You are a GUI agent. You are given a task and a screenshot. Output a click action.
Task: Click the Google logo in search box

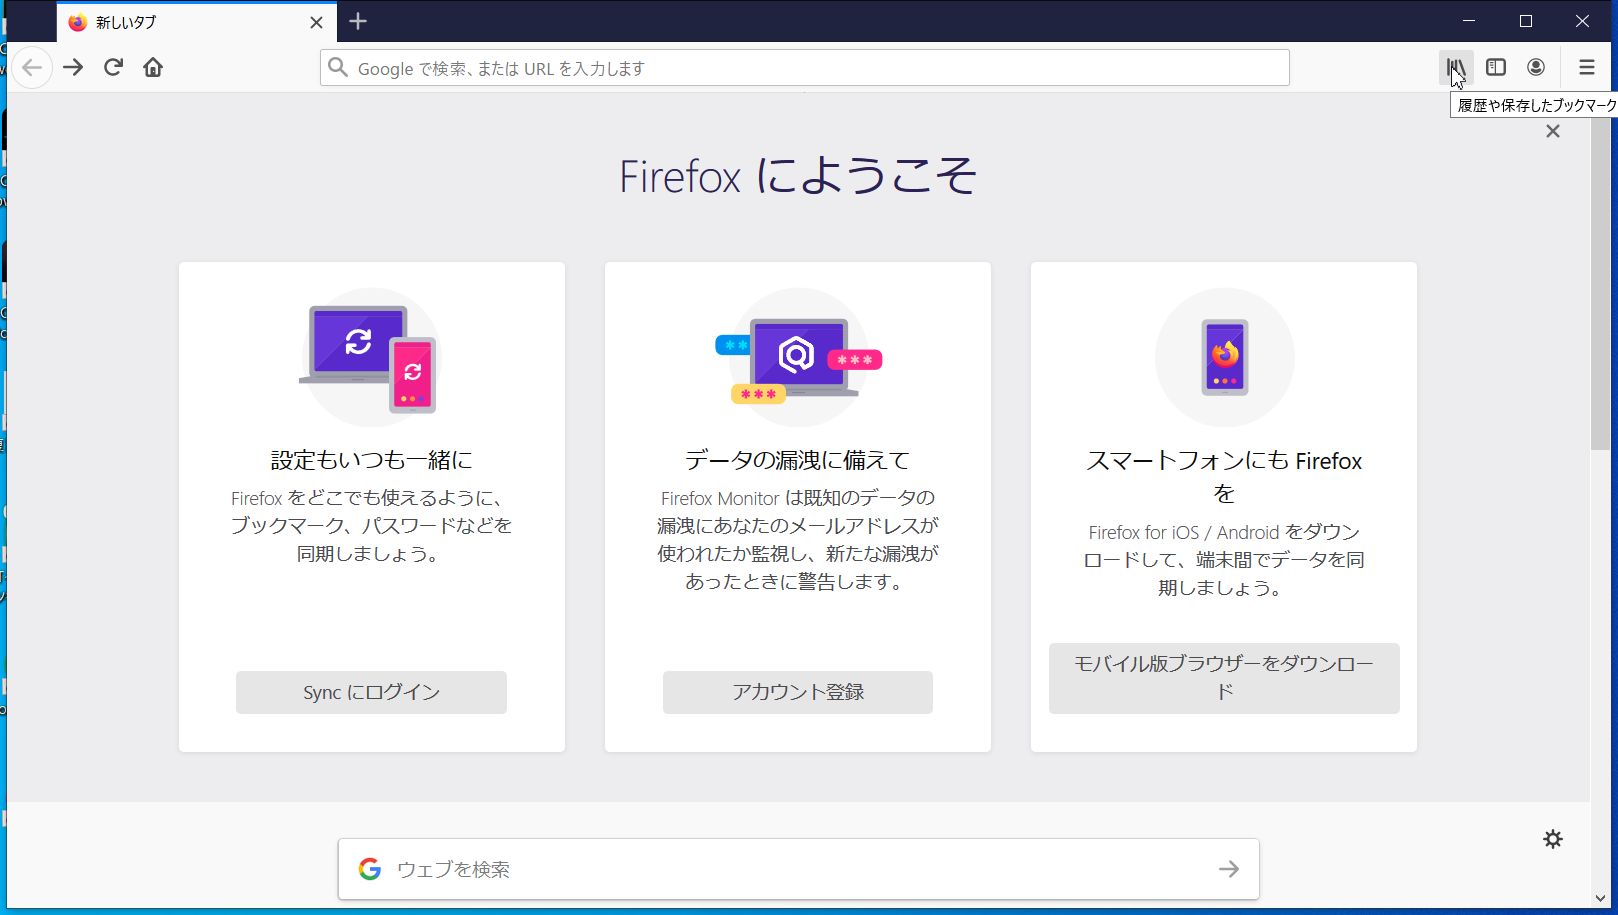click(x=370, y=869)
